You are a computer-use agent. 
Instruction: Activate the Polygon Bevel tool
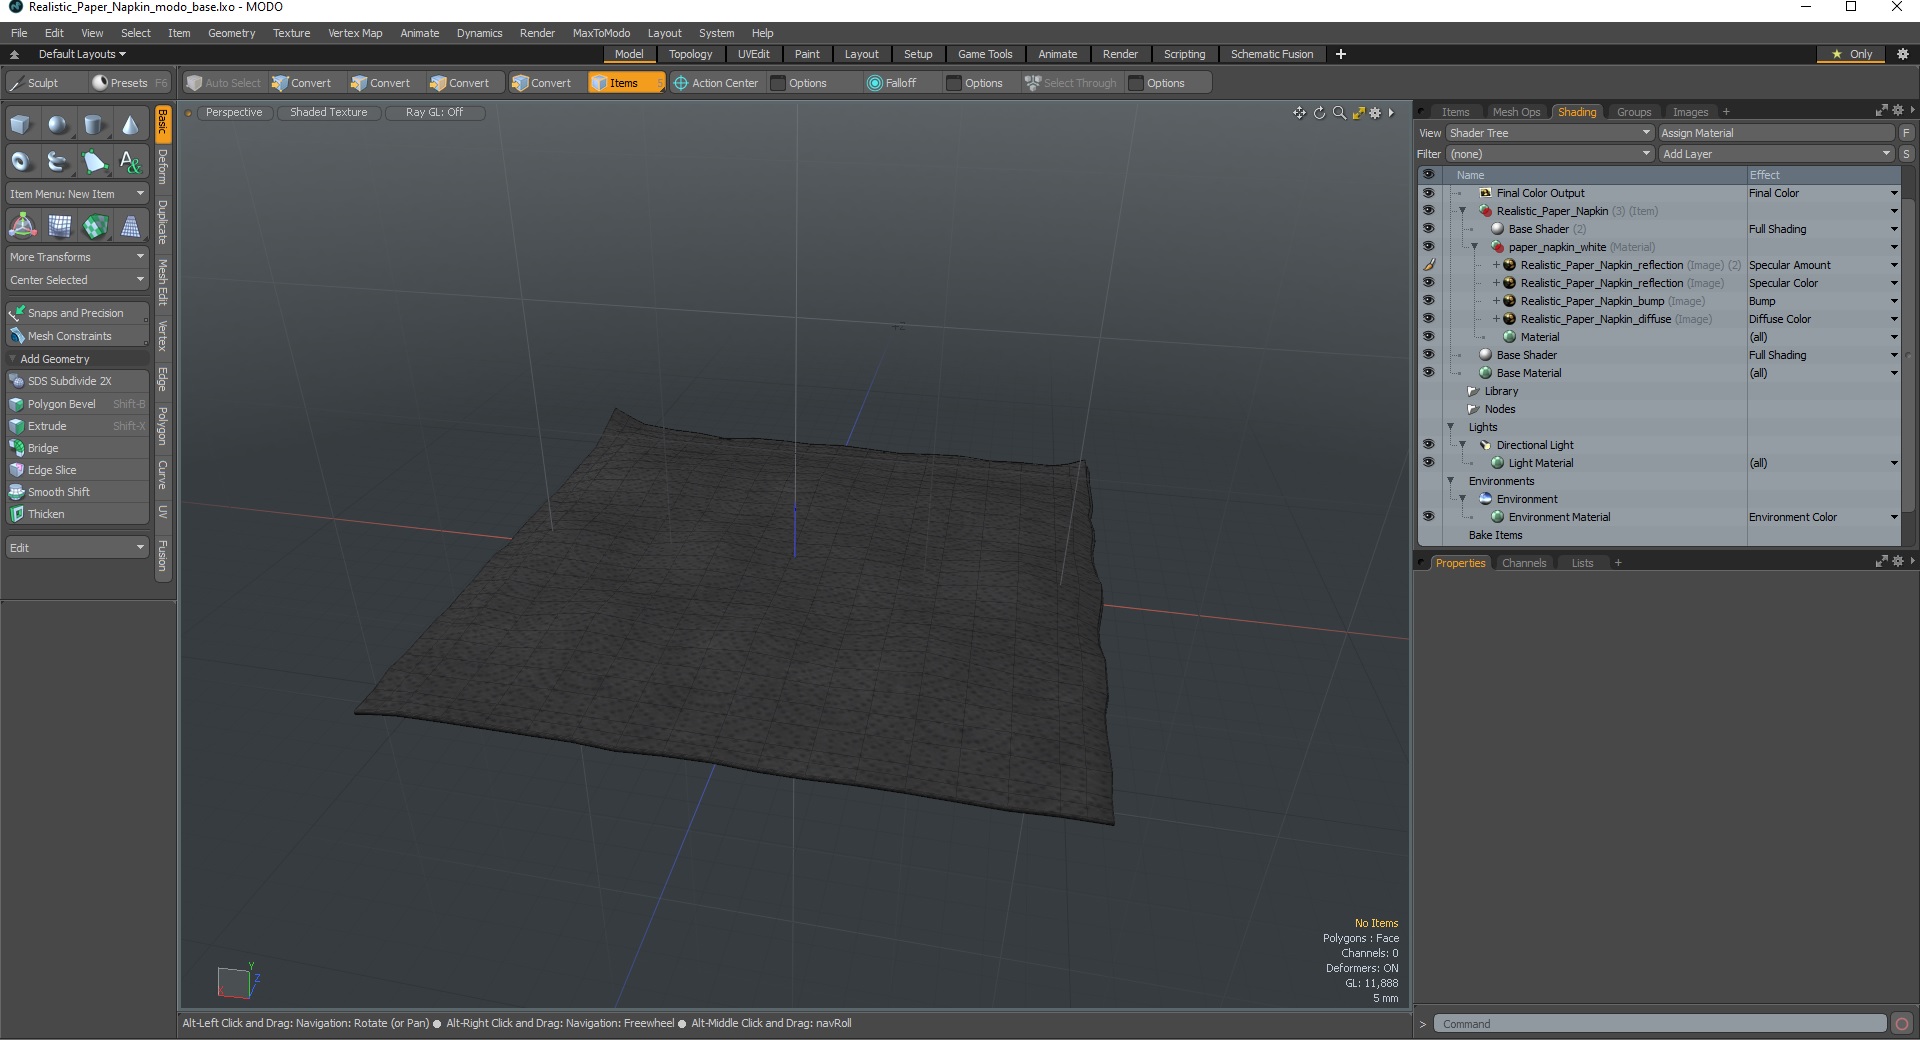point(77,404)
